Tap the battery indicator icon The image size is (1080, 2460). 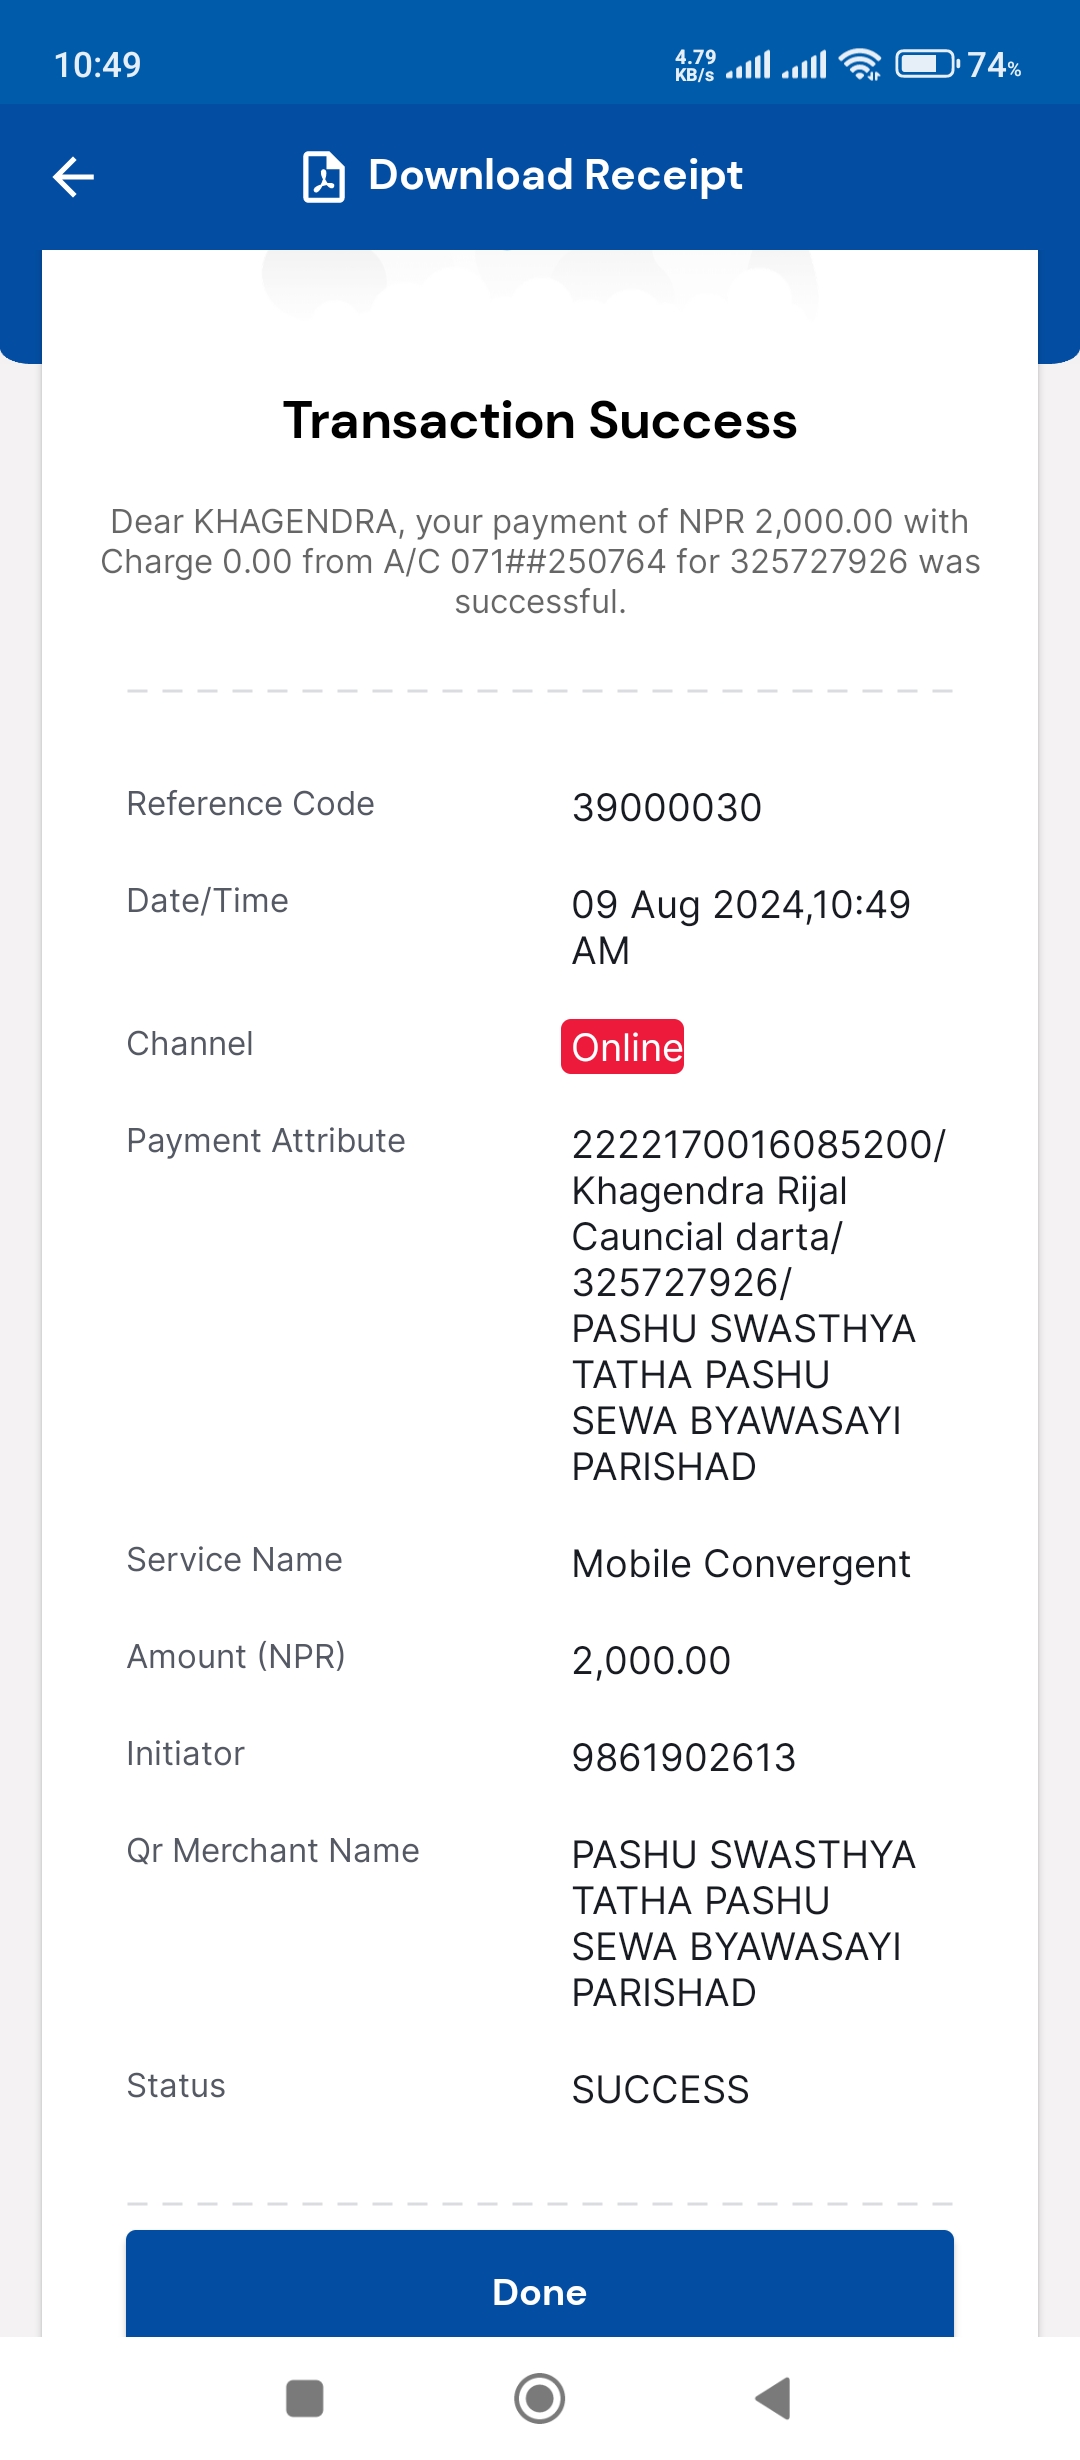(927, 65)
